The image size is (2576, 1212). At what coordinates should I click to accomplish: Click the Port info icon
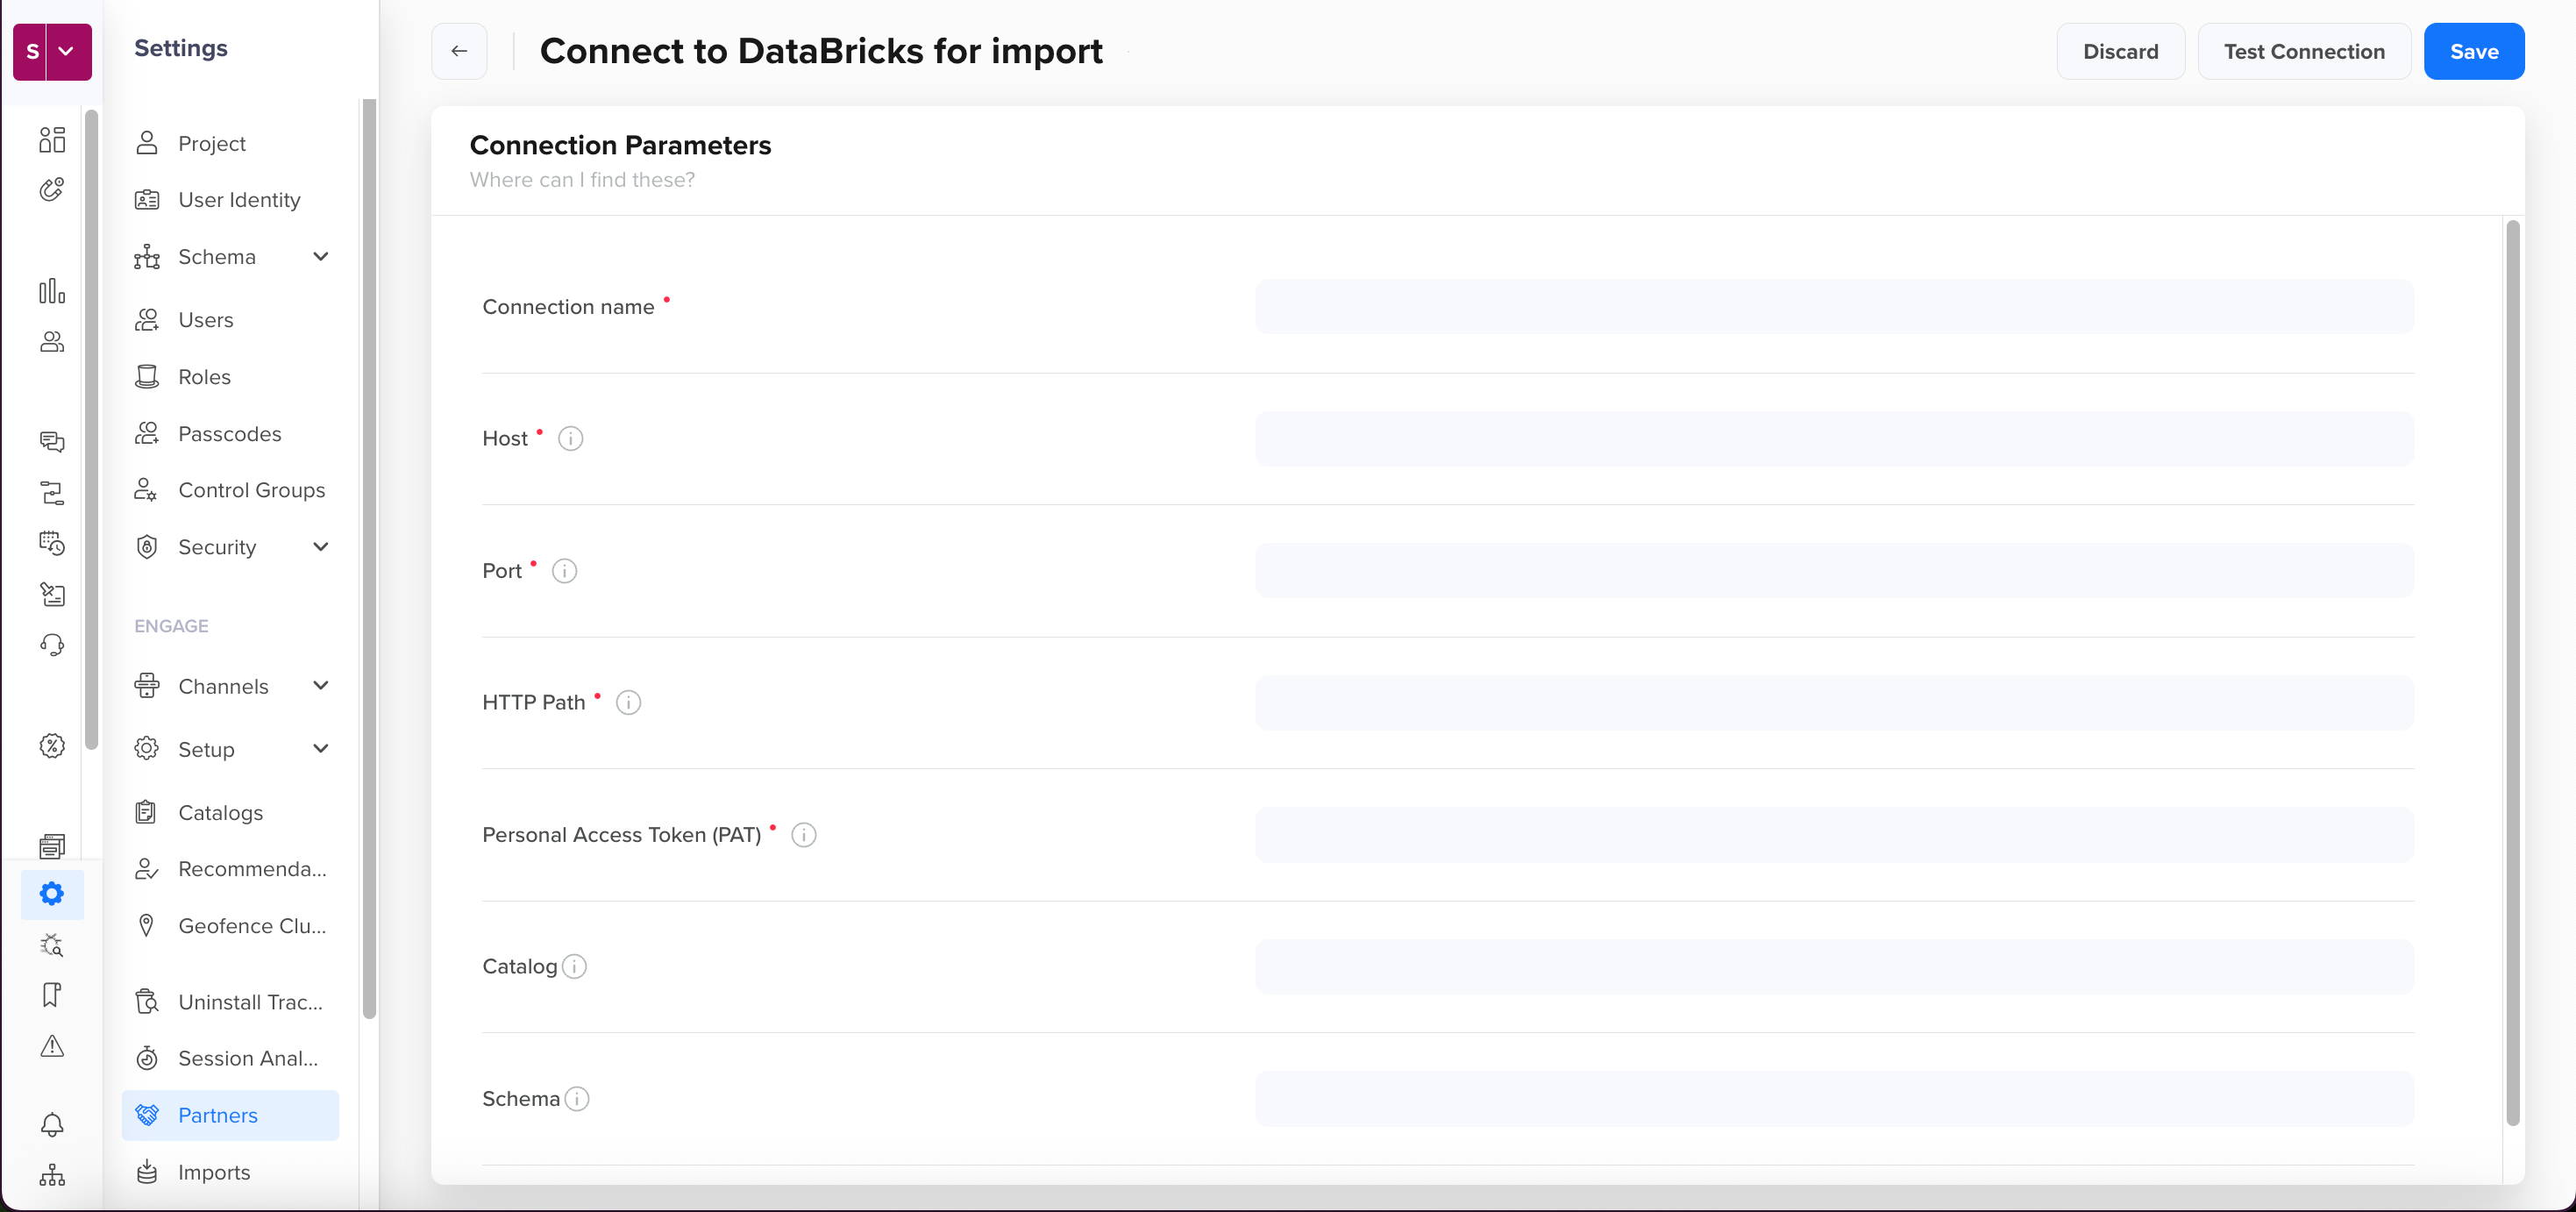pyautogui.click(x=564, y=571)
